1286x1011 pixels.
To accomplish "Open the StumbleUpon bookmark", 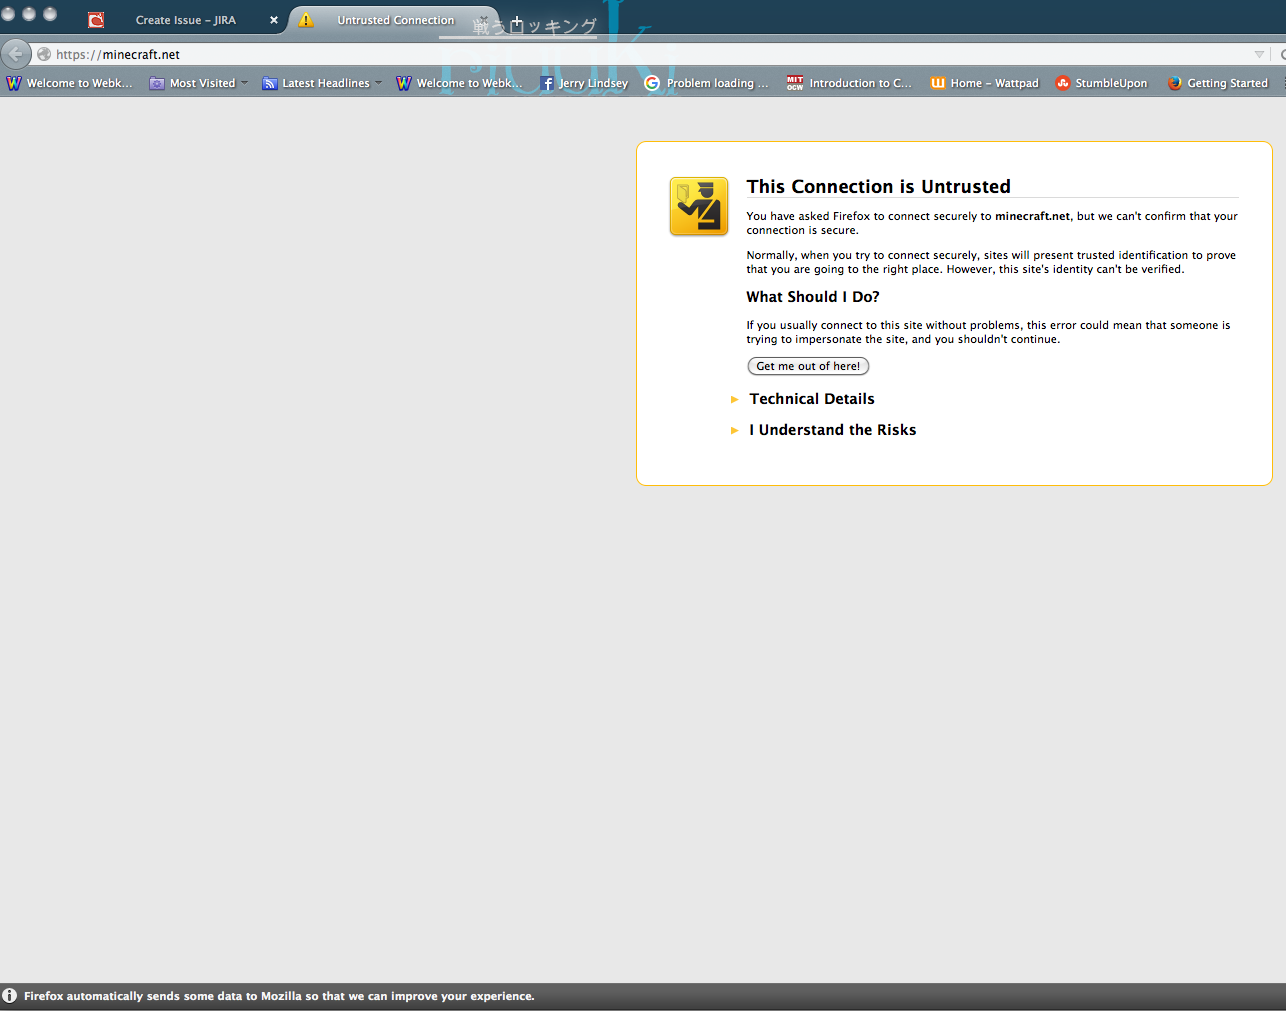I will (1101, 83).
